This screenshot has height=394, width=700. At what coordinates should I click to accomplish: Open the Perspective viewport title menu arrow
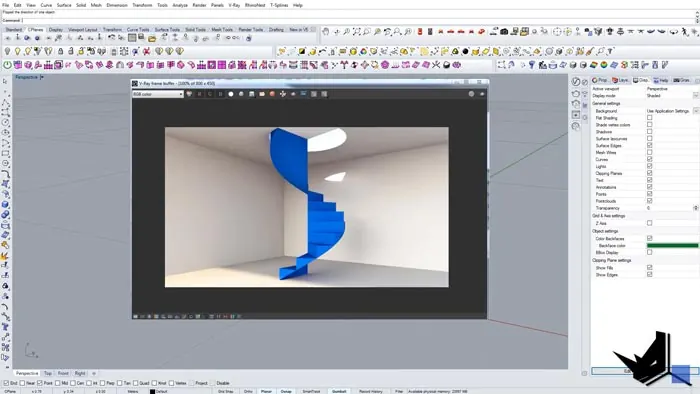(42, 77)
